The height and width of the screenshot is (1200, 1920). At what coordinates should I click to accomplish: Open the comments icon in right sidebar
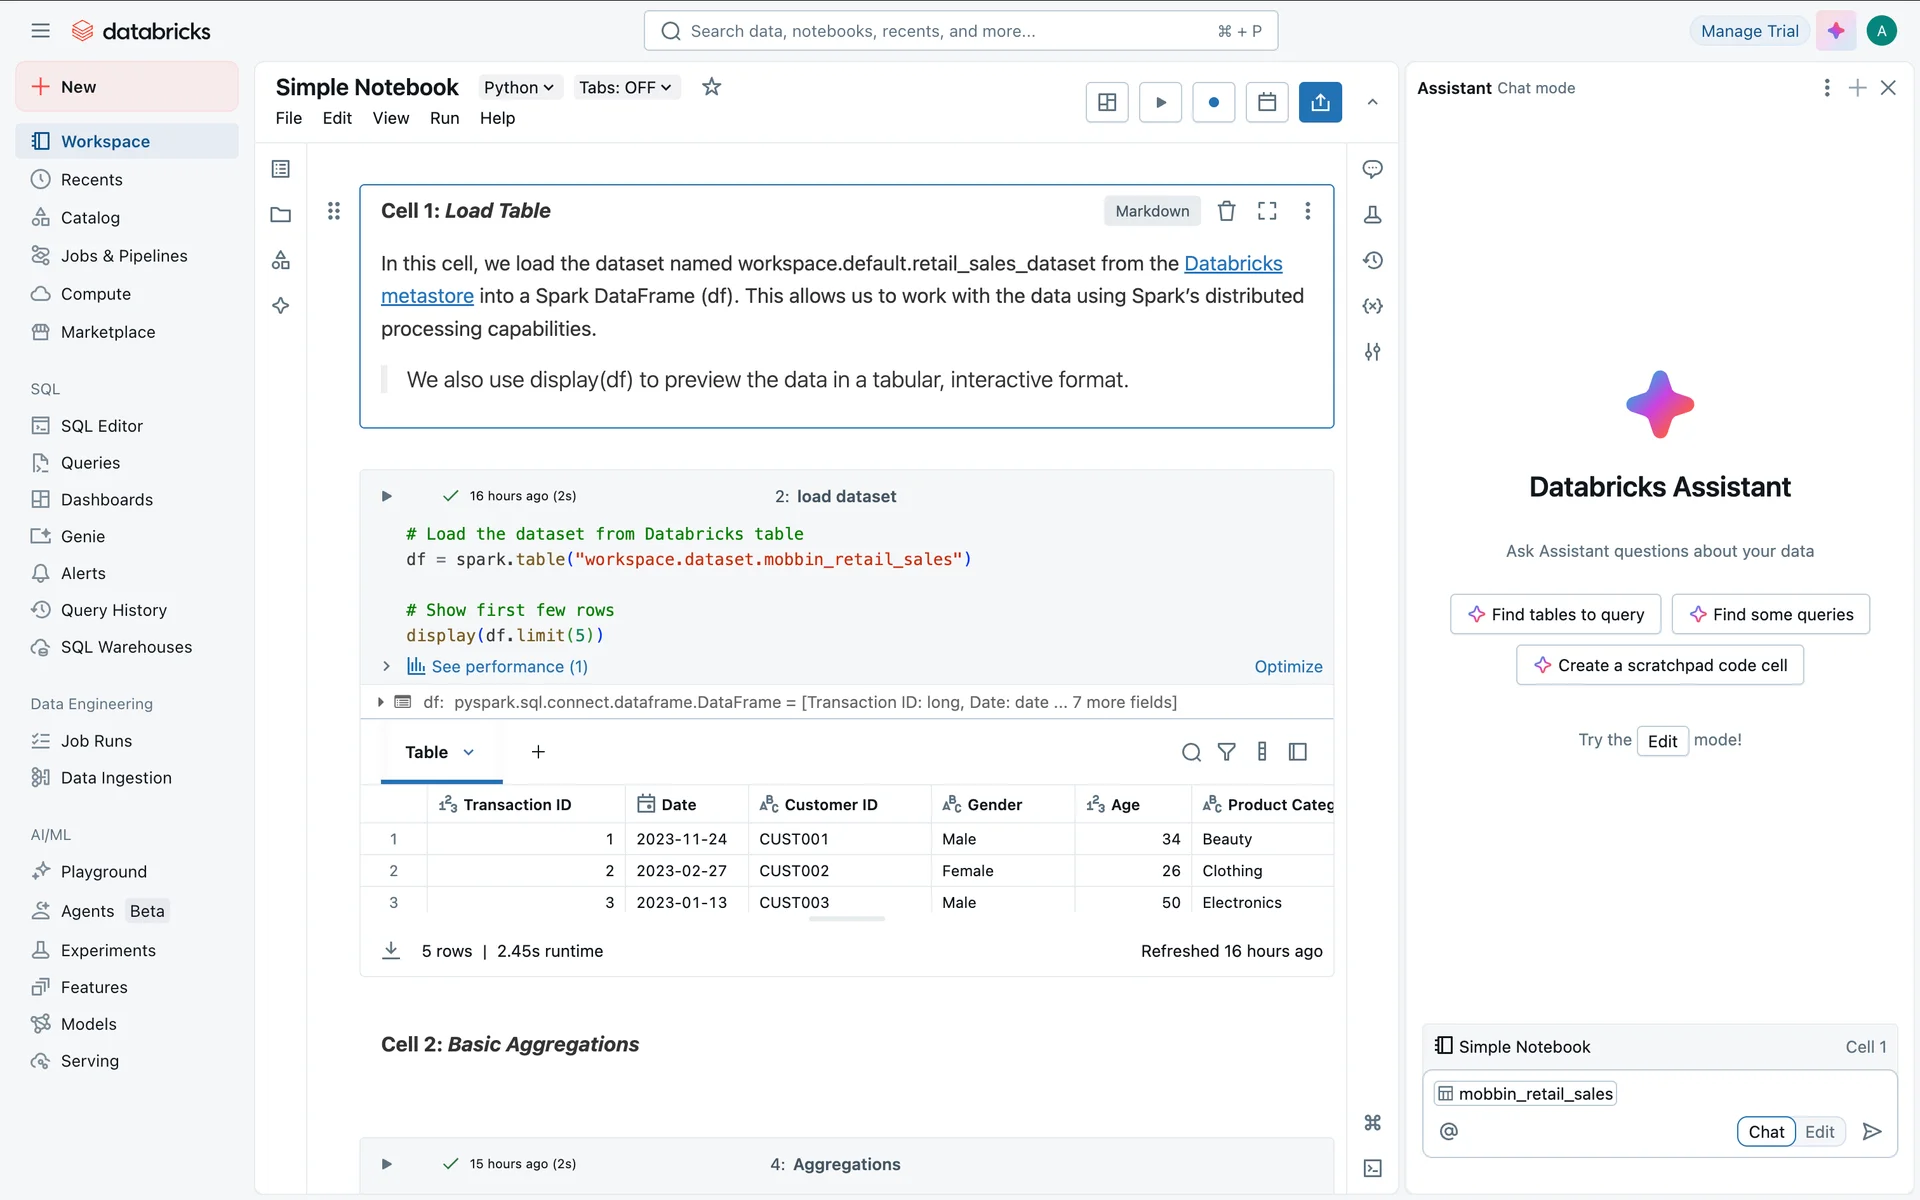(1373, 169)
